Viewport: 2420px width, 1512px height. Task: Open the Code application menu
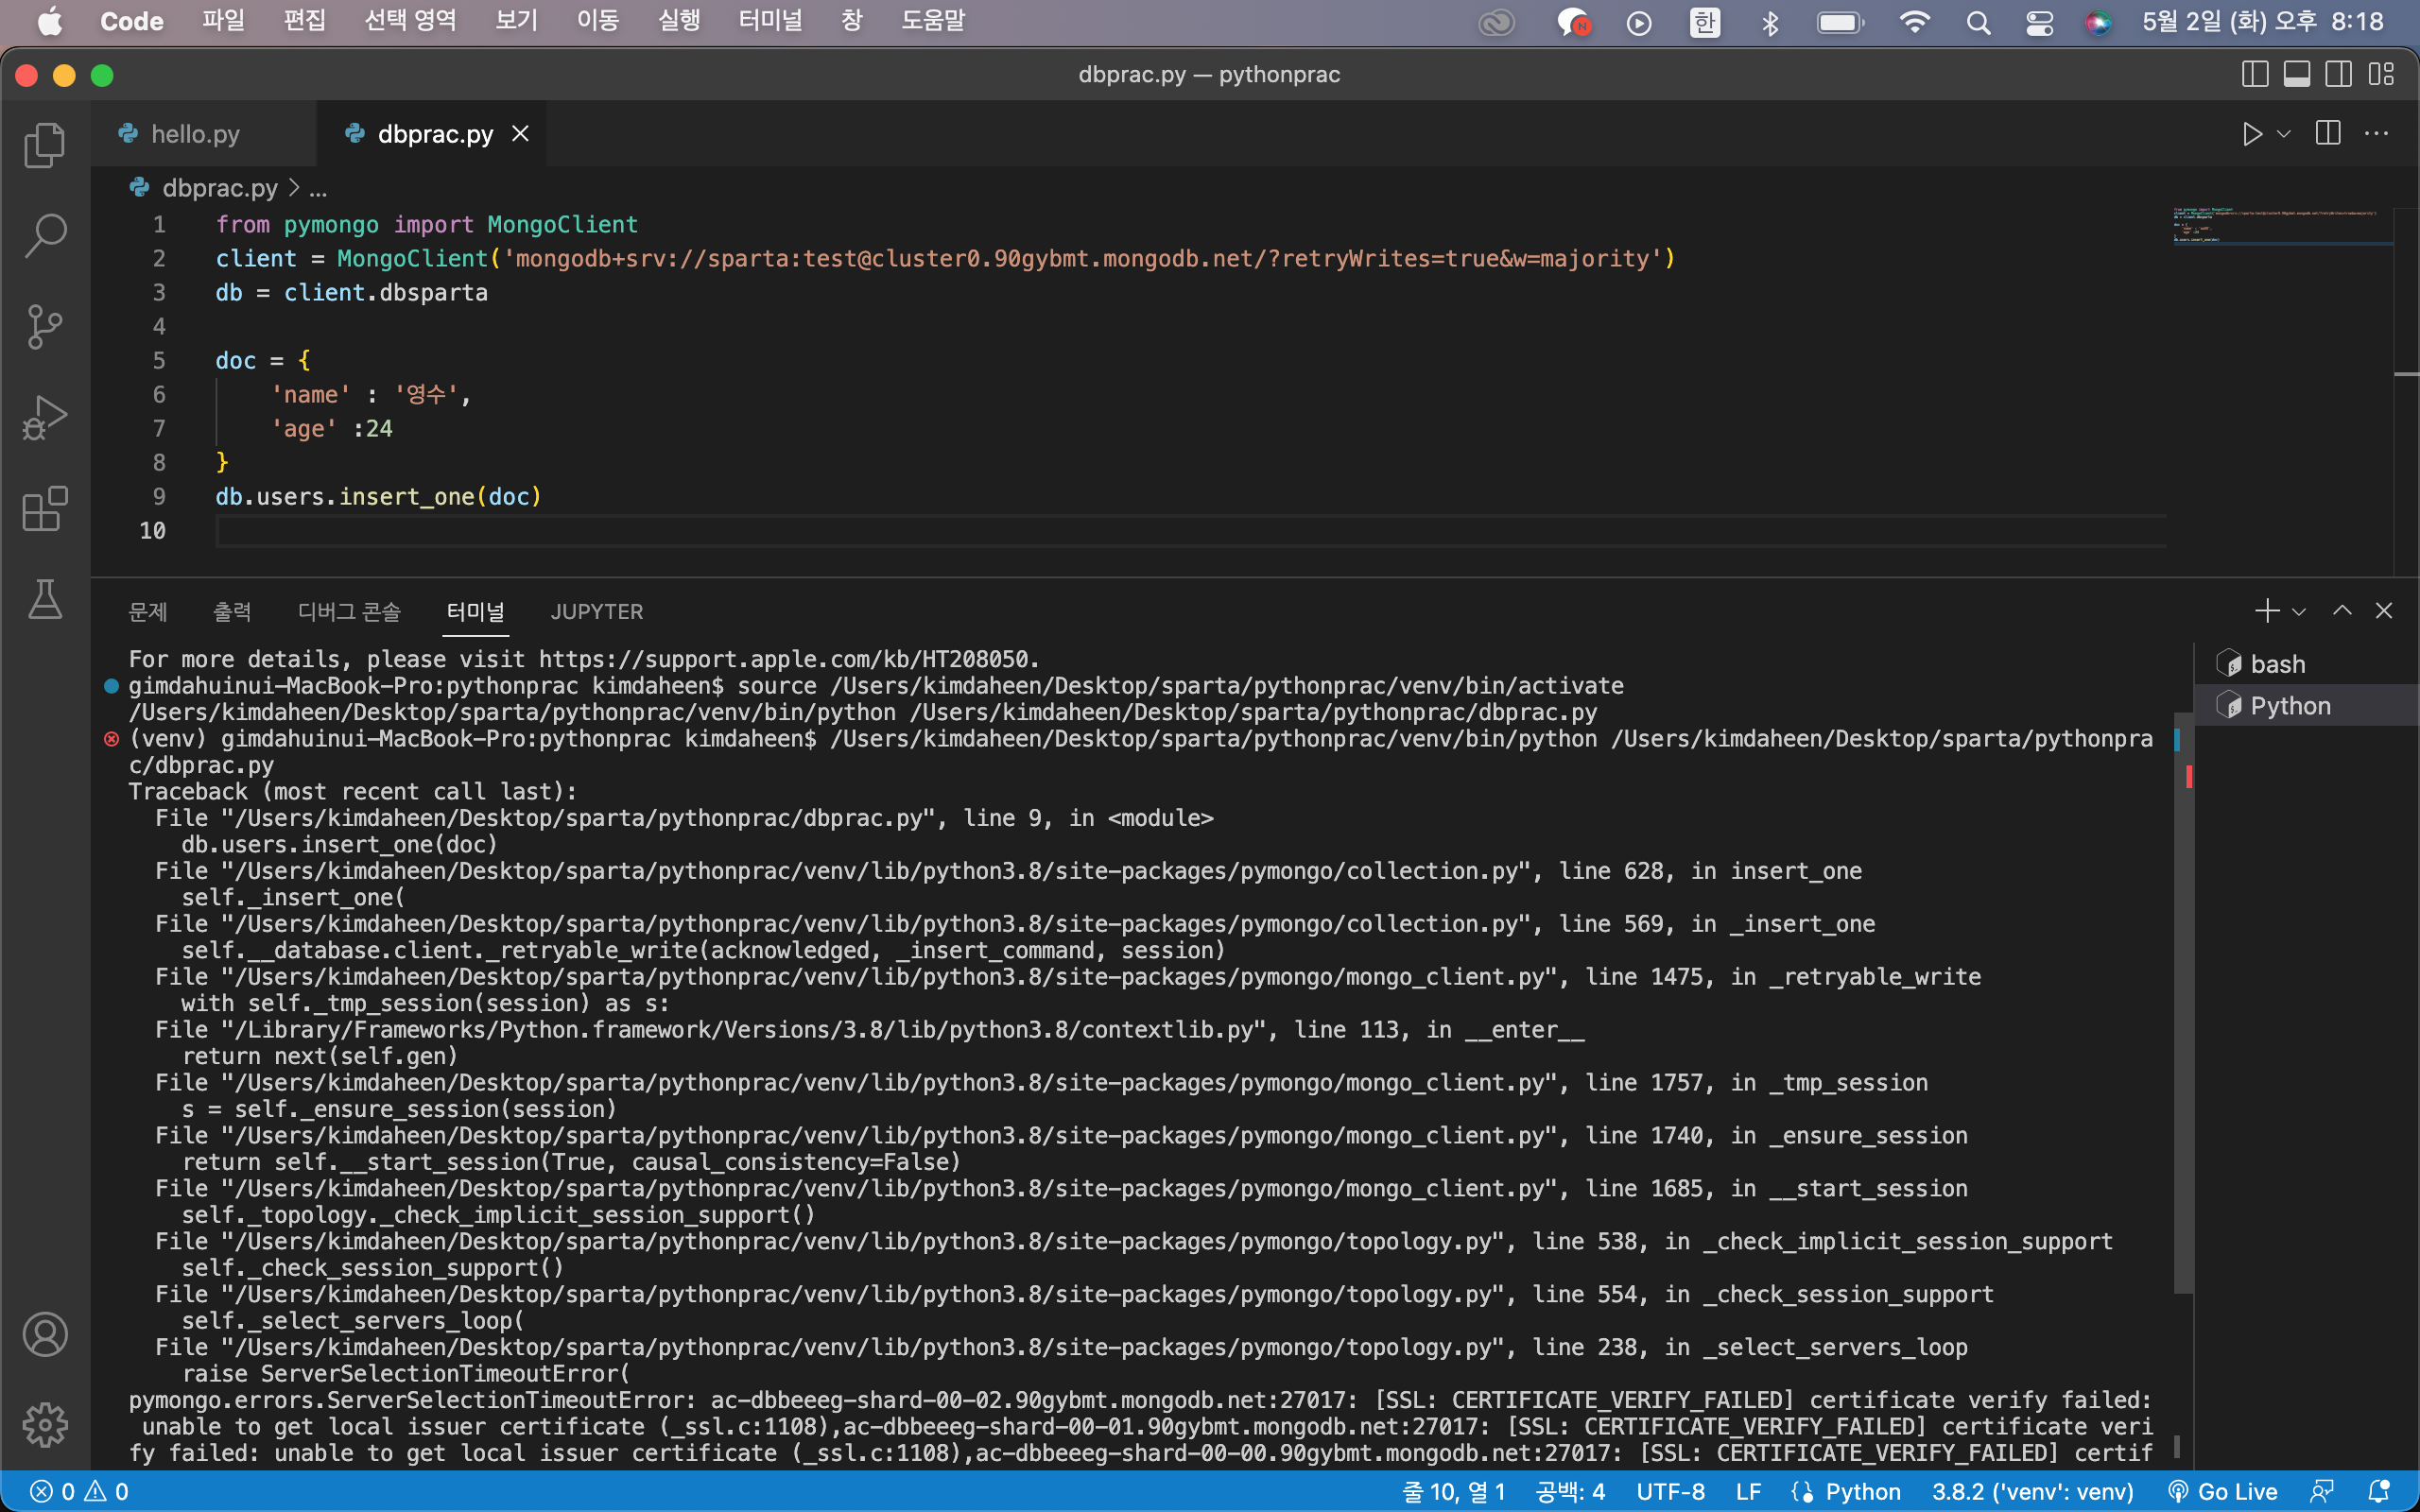coord(132,21)
